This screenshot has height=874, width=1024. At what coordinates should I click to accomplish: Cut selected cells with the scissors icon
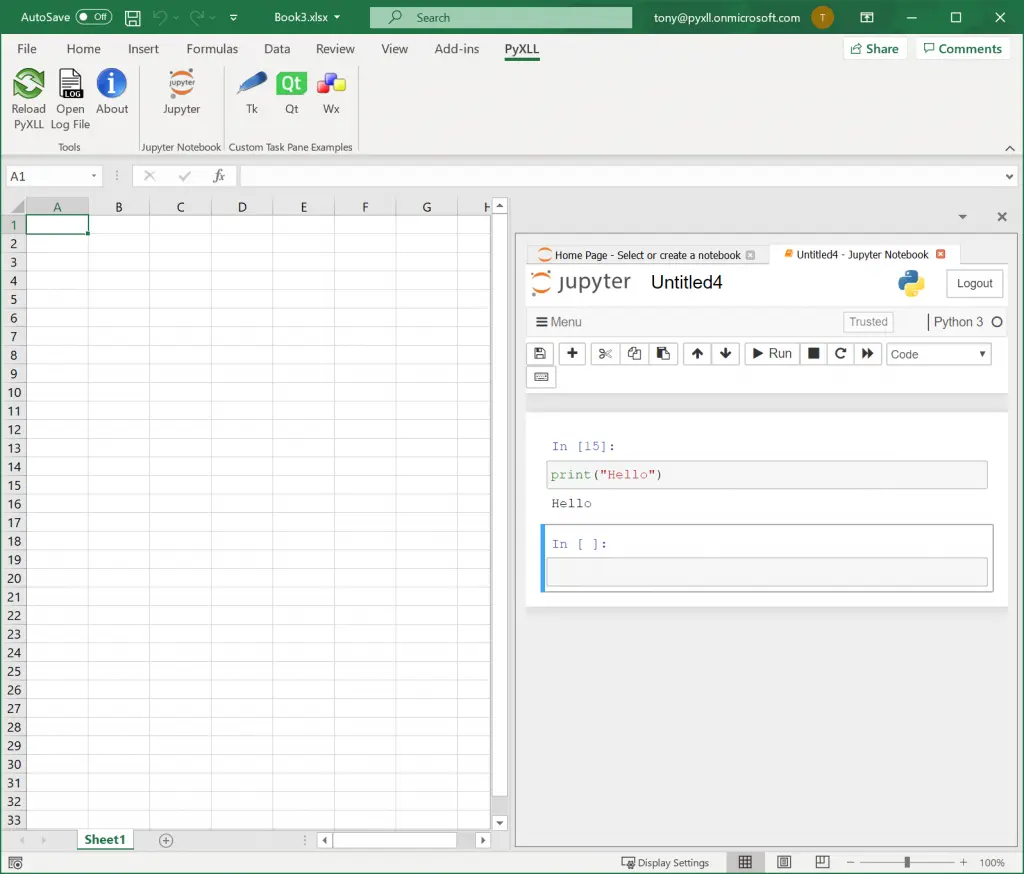coord(605,353)
